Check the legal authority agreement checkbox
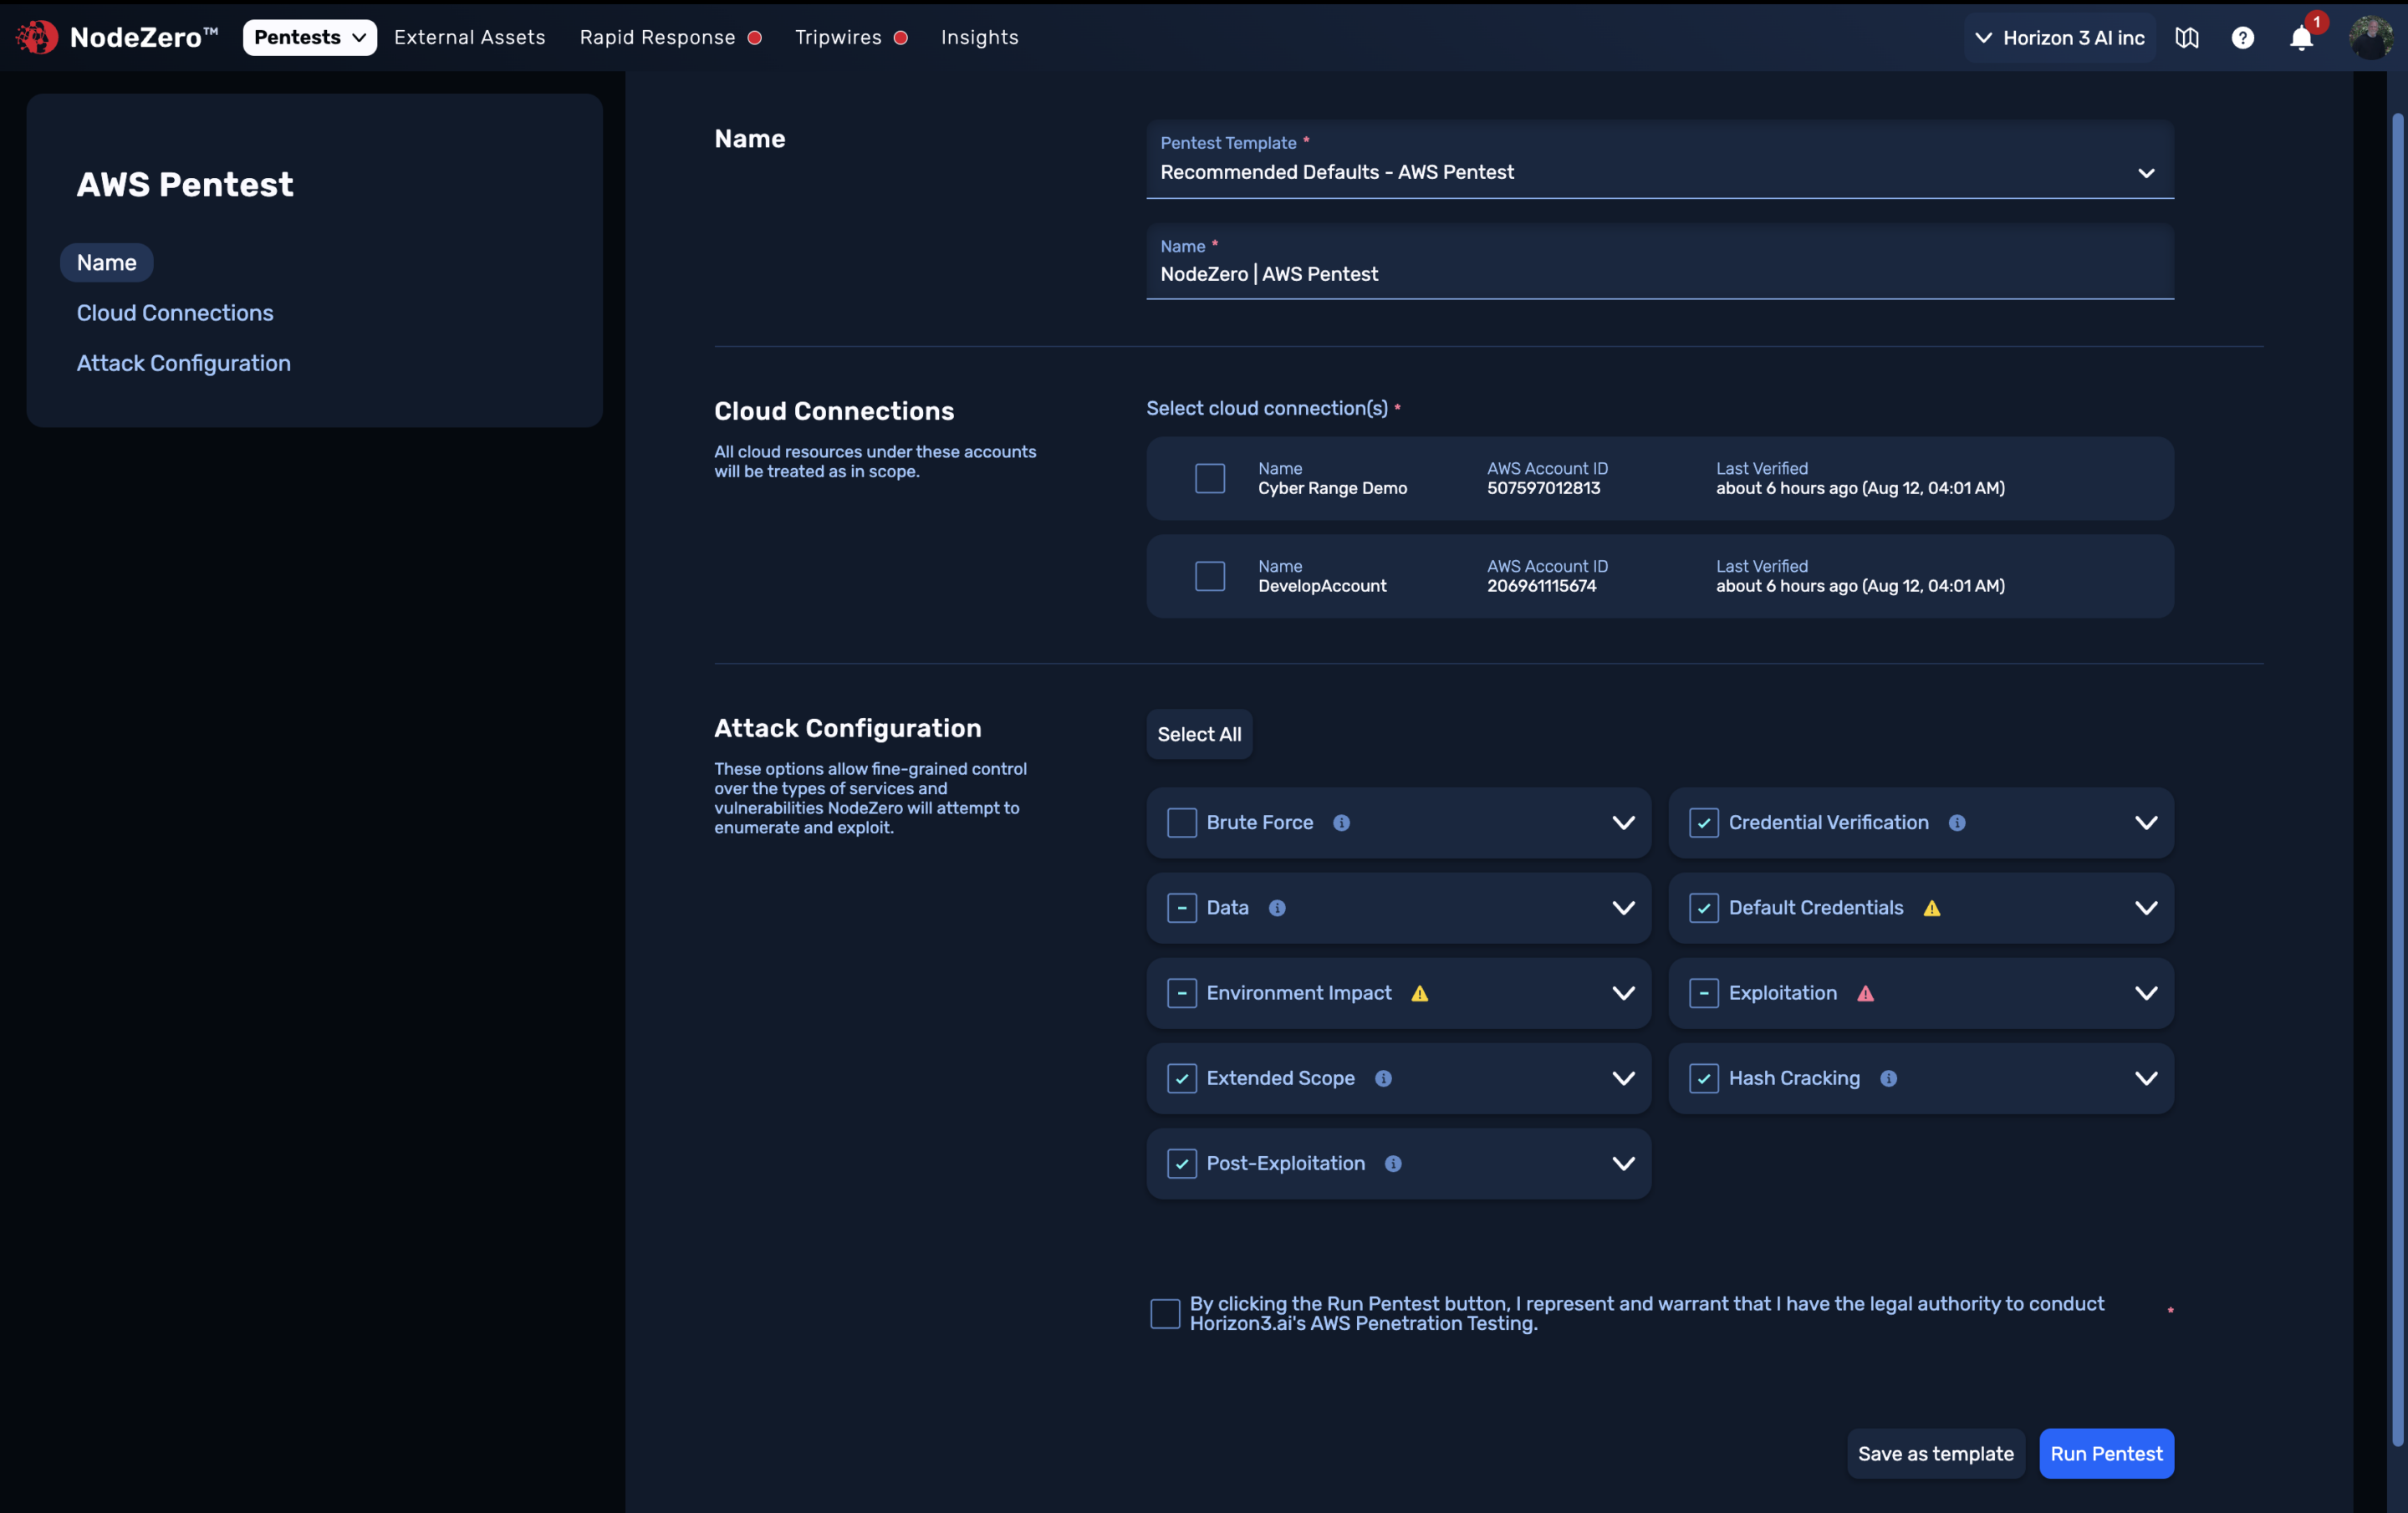 1165,1313
